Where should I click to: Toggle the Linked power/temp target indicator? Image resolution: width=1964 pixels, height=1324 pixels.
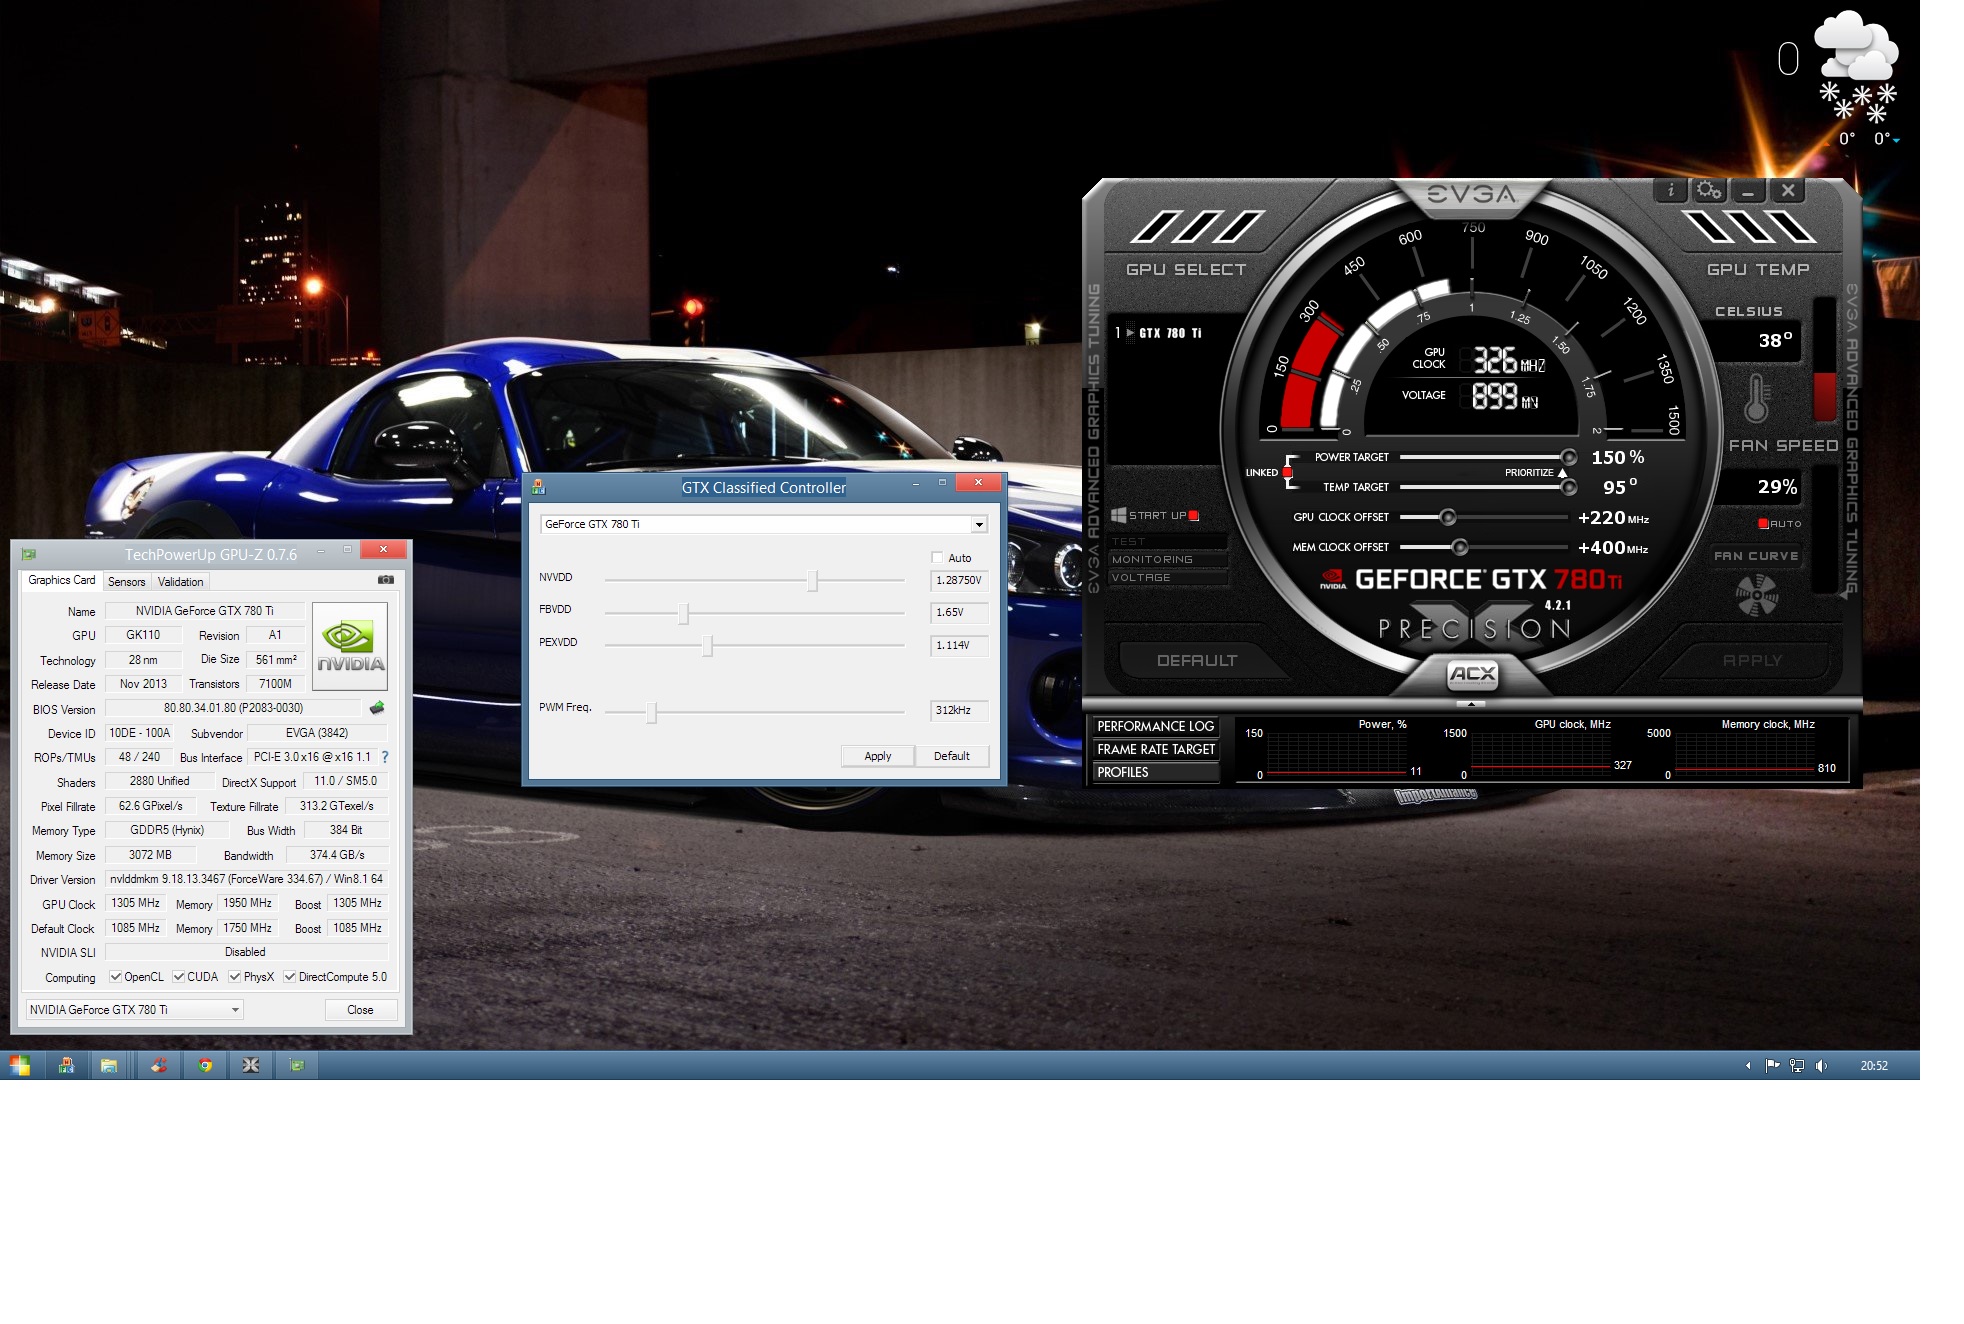point(1287,472)
